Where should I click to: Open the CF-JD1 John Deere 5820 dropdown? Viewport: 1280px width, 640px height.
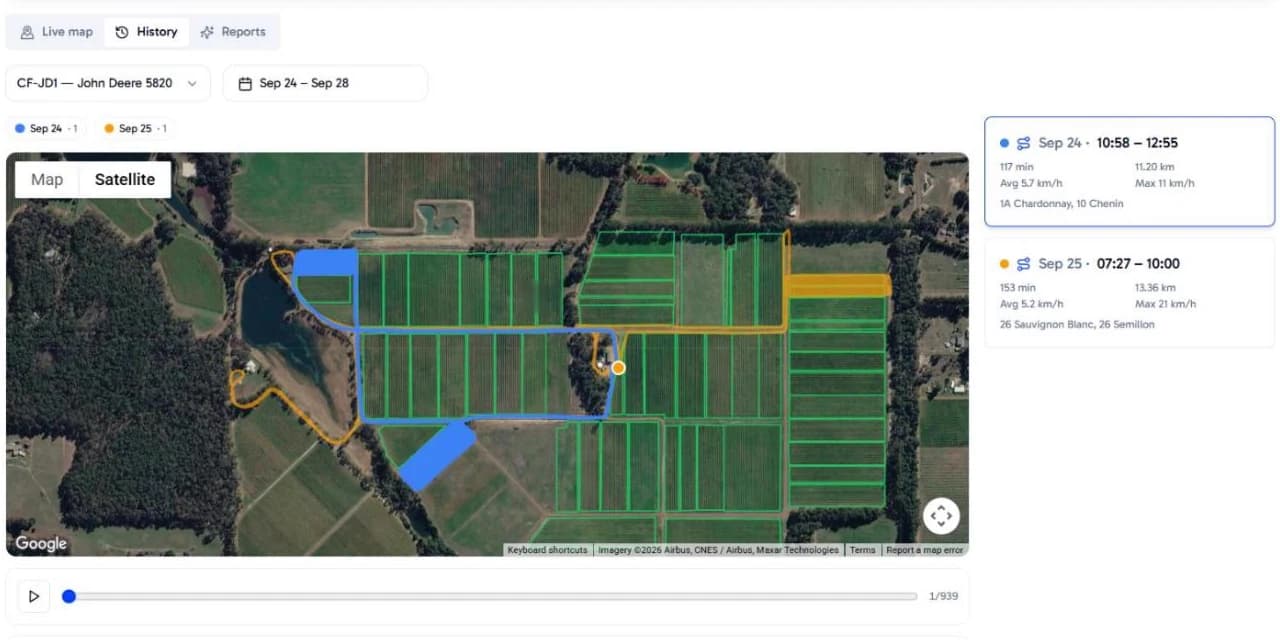(108, 83)
